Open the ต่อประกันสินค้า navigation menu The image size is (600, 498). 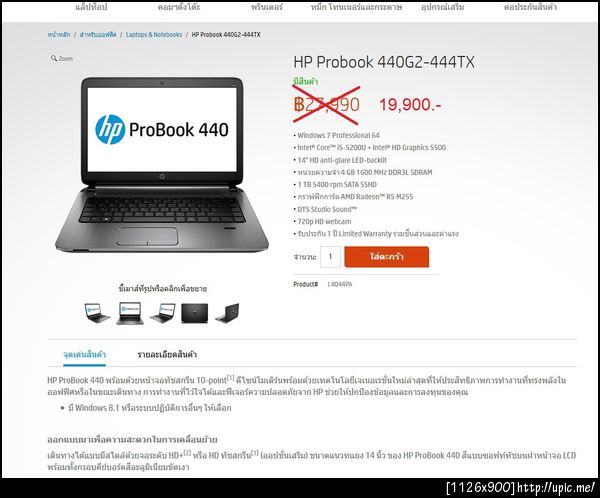pyautogui.click(x=530, y=7)
